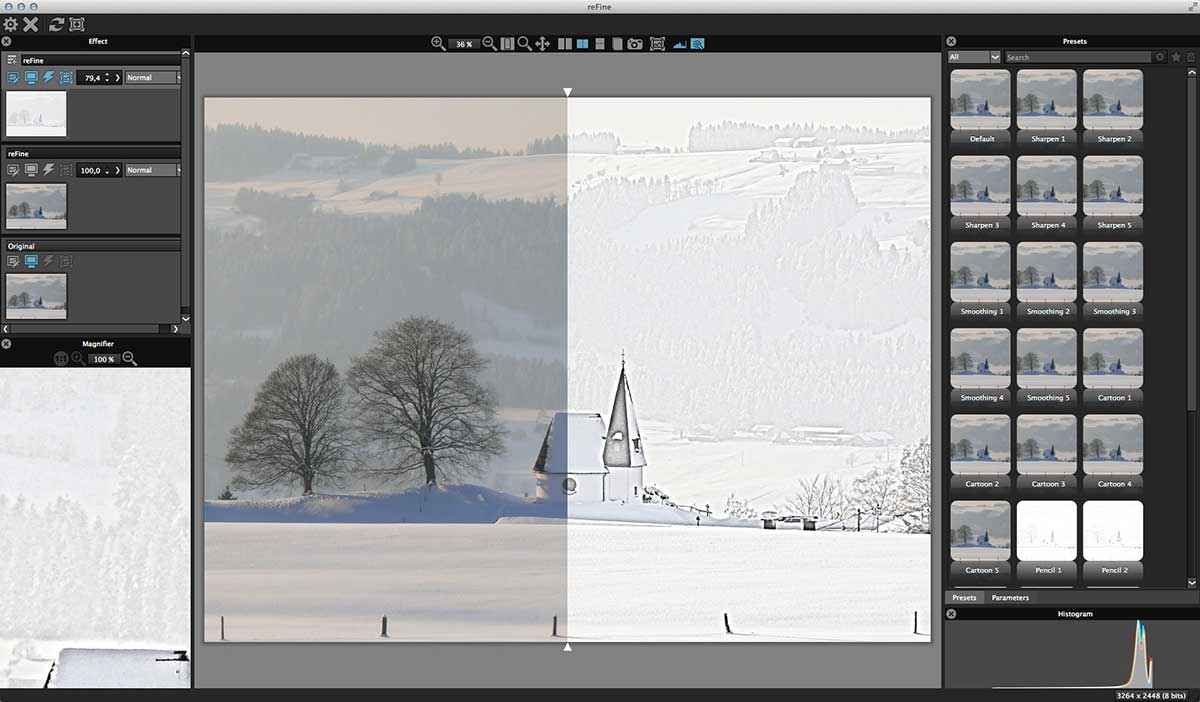
Task: Close the Effect panel
Action: [x=6, y=41]
